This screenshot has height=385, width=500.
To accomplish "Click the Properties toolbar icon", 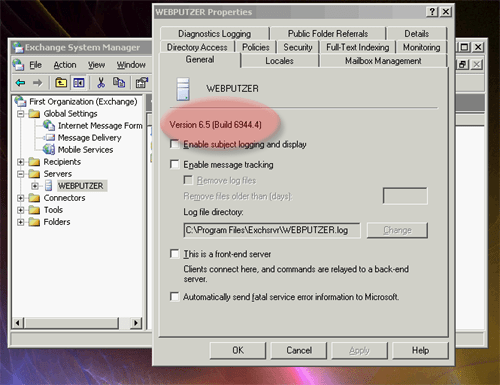I will coord(141,83).
